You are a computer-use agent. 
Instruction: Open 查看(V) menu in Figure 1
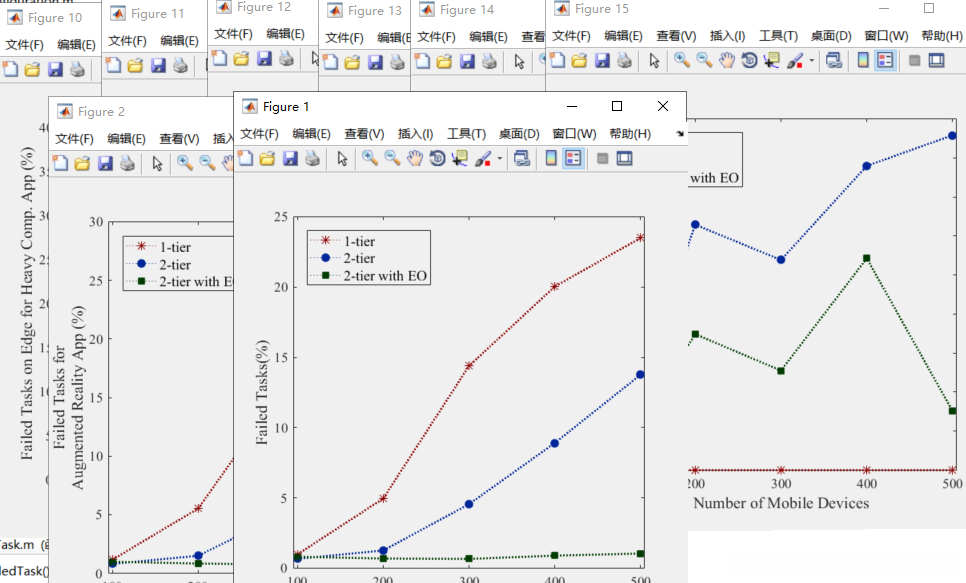point(364,134)
